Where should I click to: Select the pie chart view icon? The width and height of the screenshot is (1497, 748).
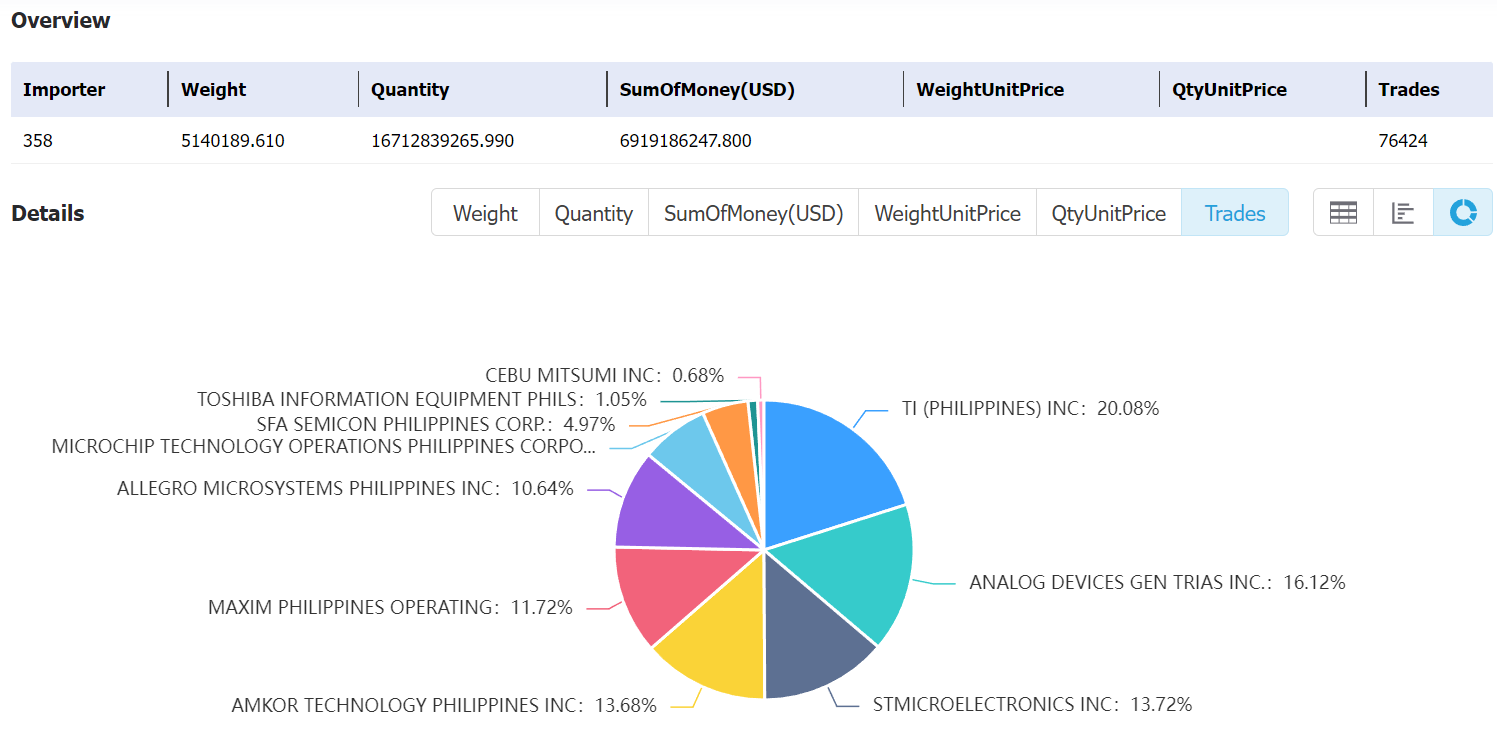pyautogui.click(x=1463, y=213)
